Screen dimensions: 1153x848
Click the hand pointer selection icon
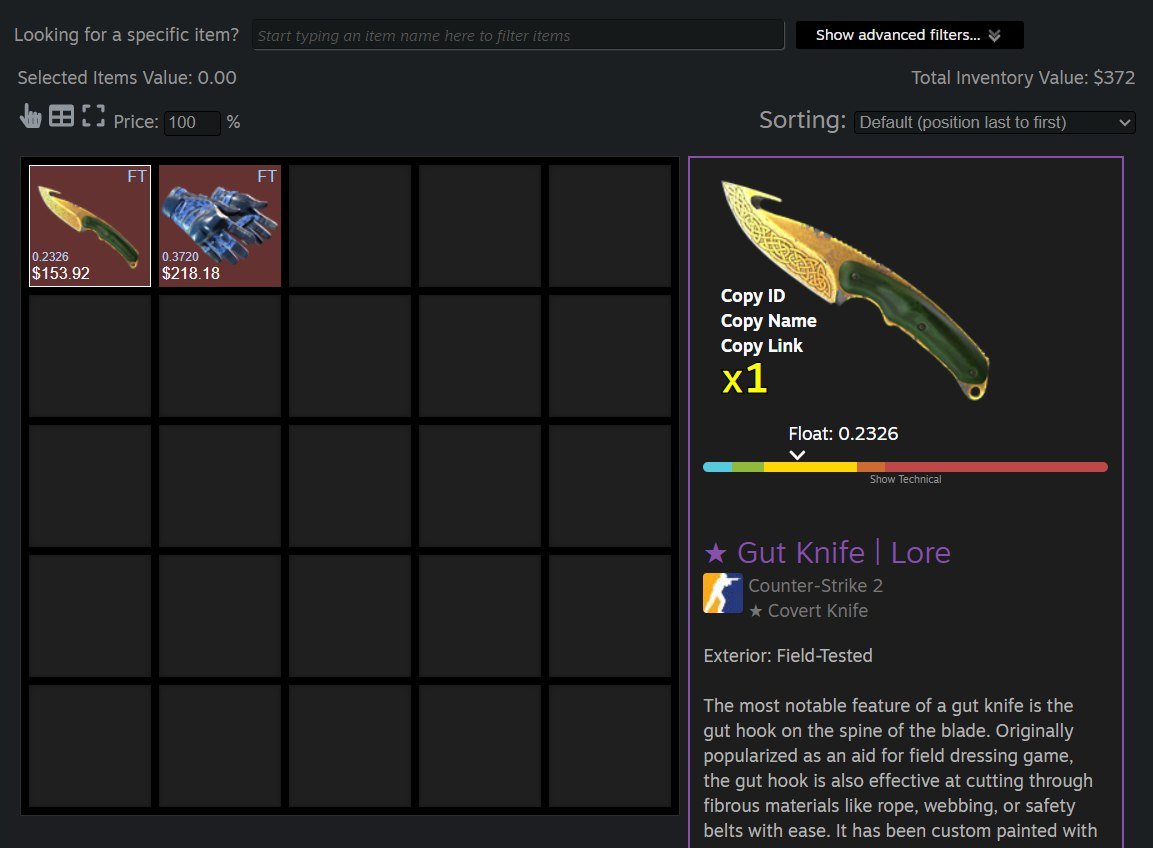(x=30, y=116)
